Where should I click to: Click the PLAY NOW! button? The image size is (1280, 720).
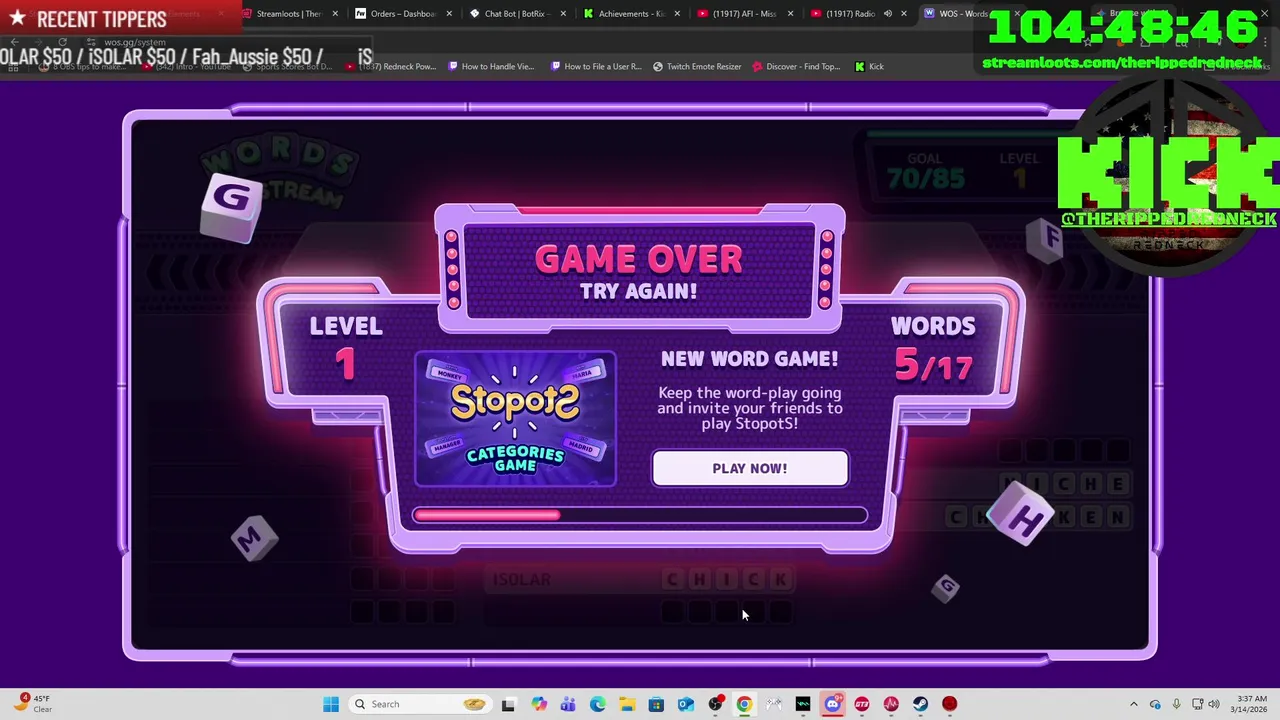click(750, 468)
